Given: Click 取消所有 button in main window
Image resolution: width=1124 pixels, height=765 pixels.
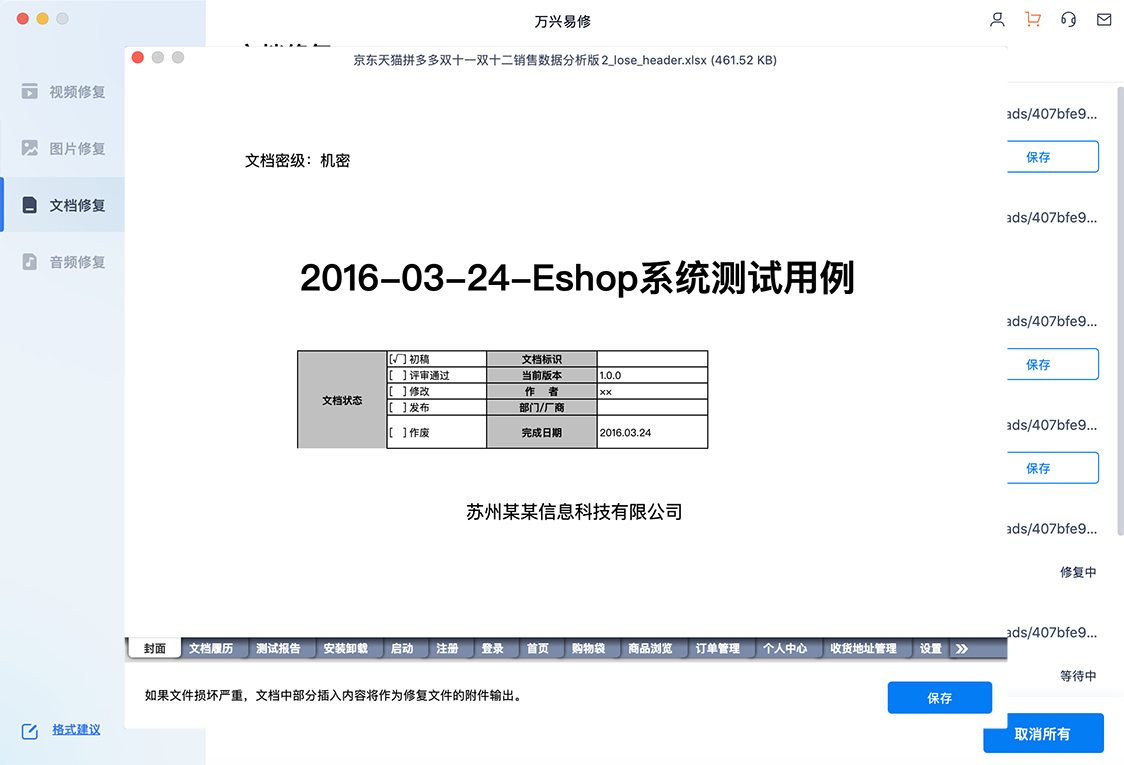Looking at the screenshot, I should (1043, 733).
